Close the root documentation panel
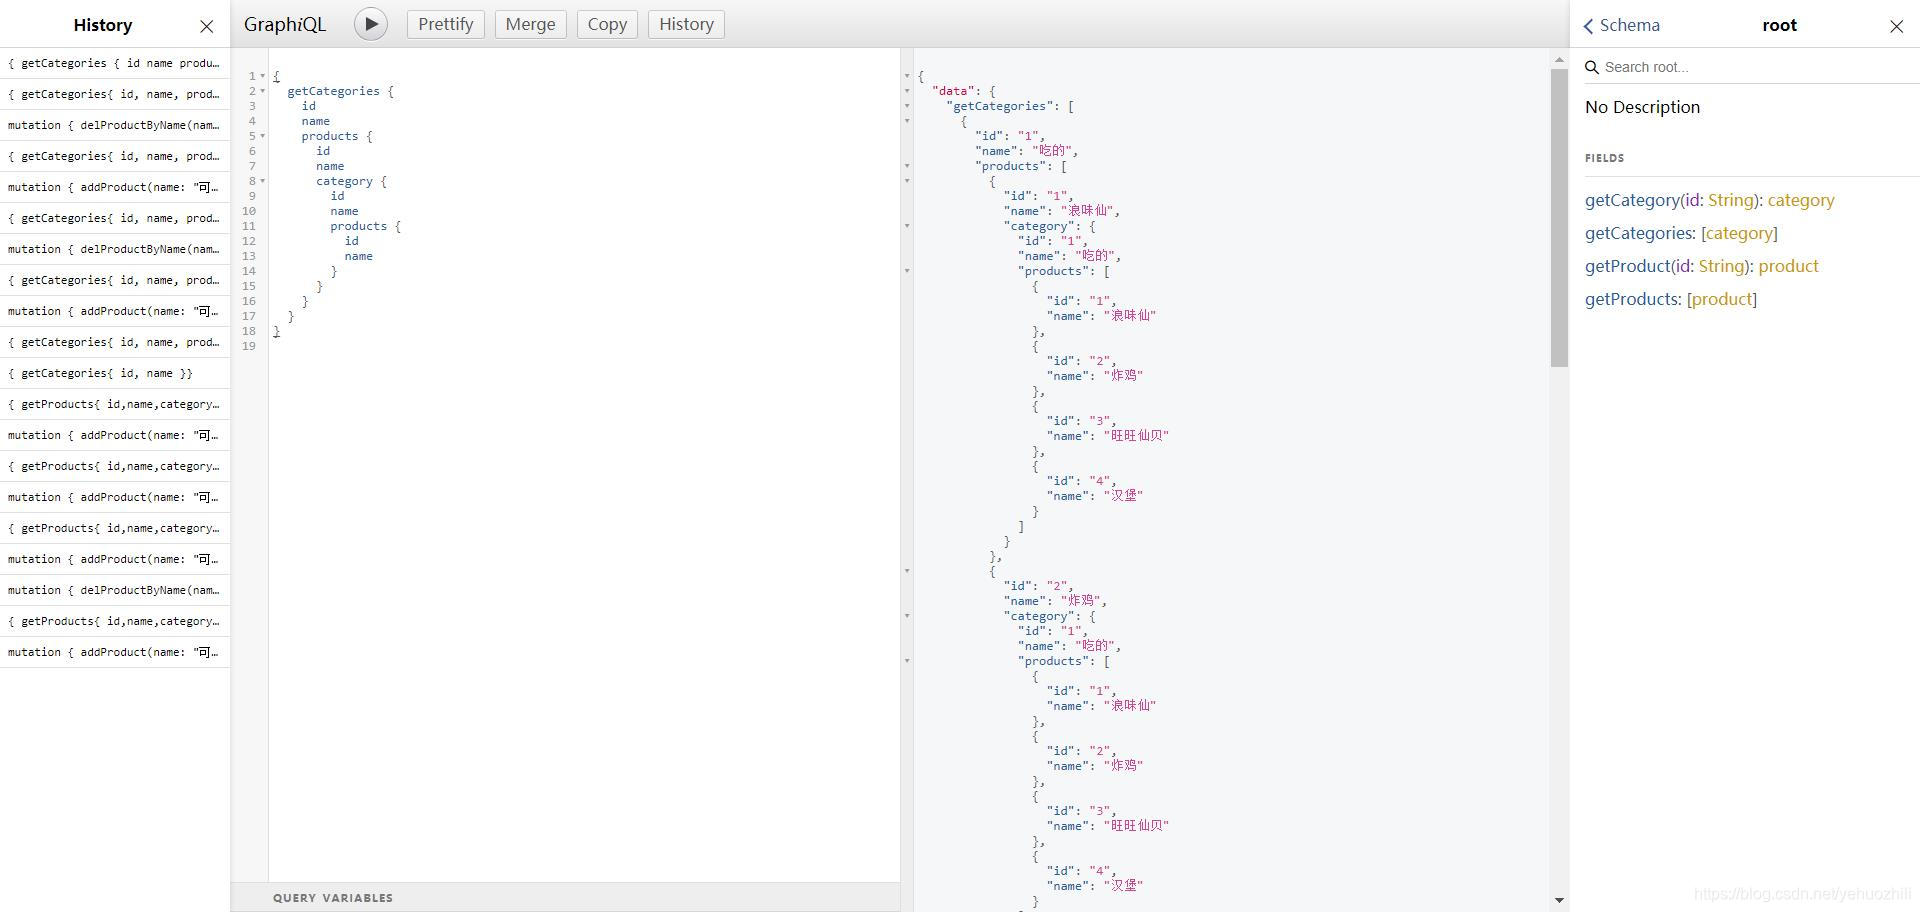 point(1896,26)
